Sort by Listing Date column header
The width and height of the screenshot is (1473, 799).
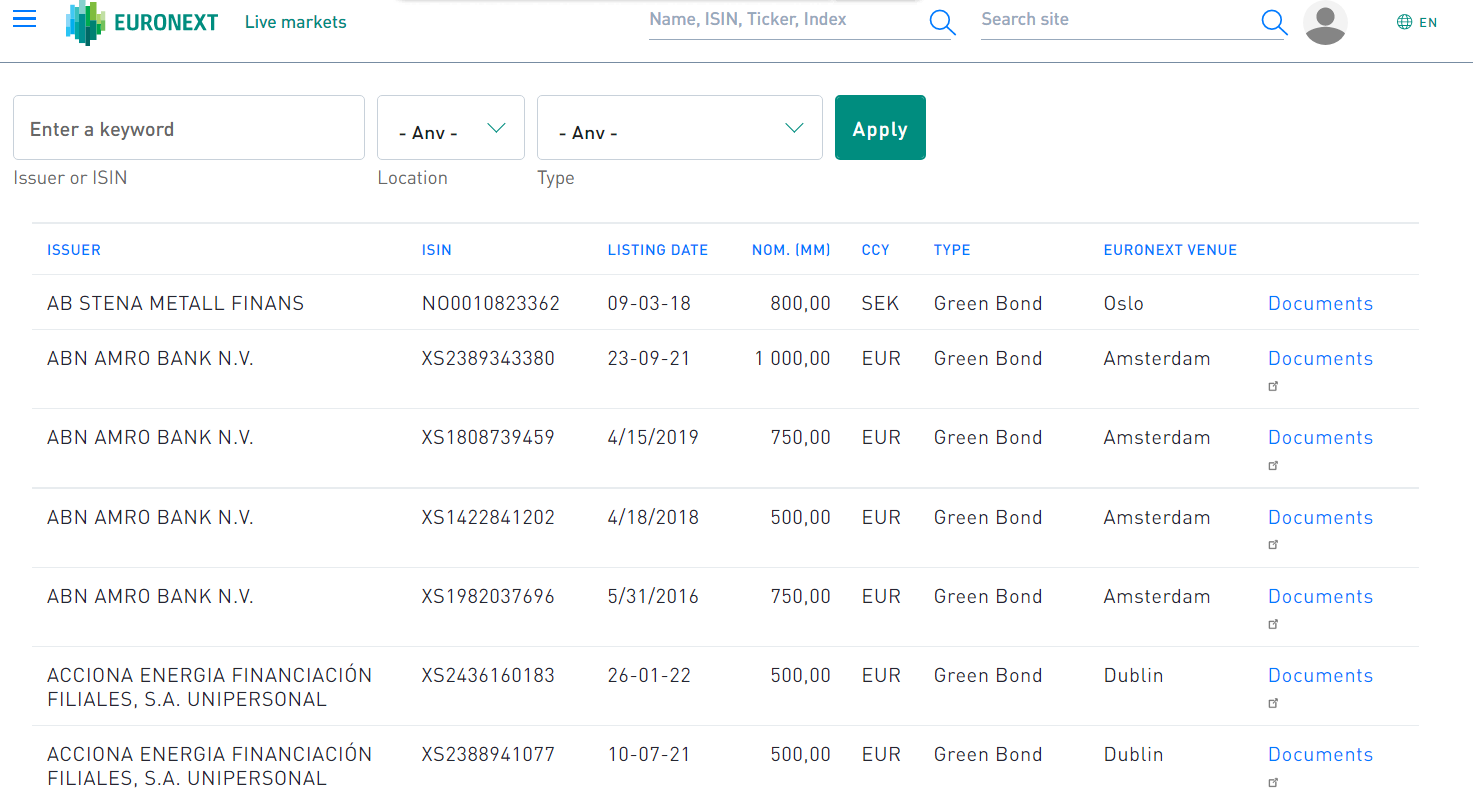click(x=658, y=250)
